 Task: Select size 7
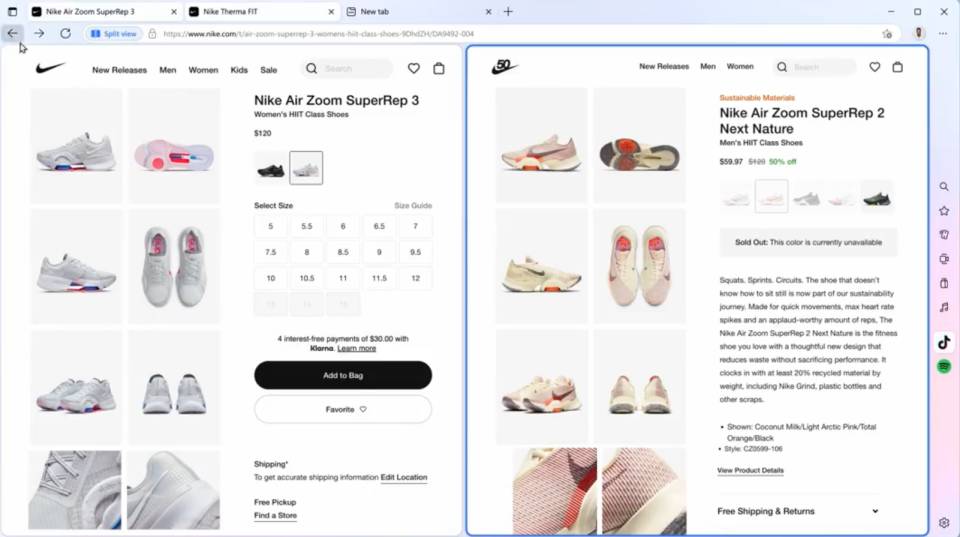pos(415,226)
